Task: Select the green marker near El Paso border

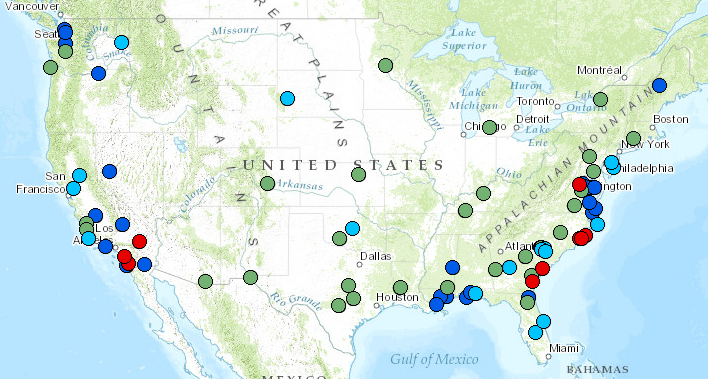Action: (251, 277)
